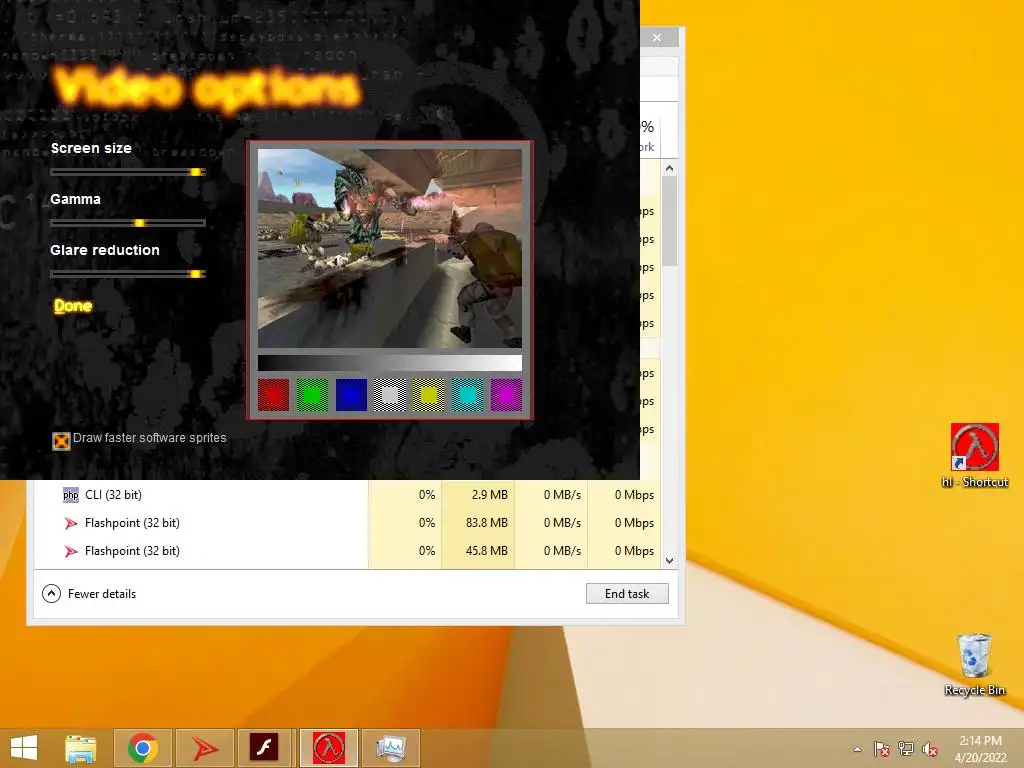Click the cyan color test swatch
The image size is (1024, 768).
click(x=468, y=394)
